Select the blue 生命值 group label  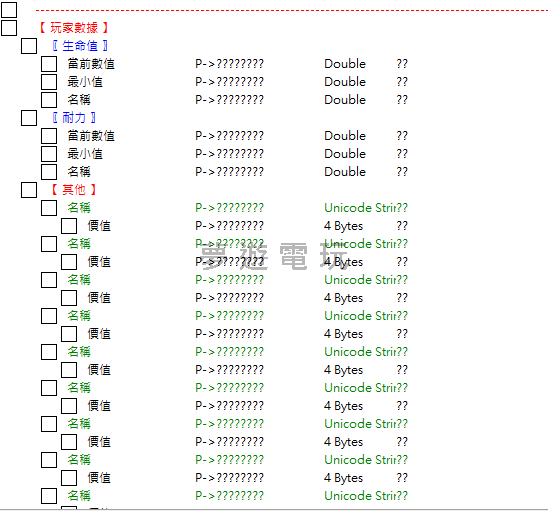click(x=80, y=46)
